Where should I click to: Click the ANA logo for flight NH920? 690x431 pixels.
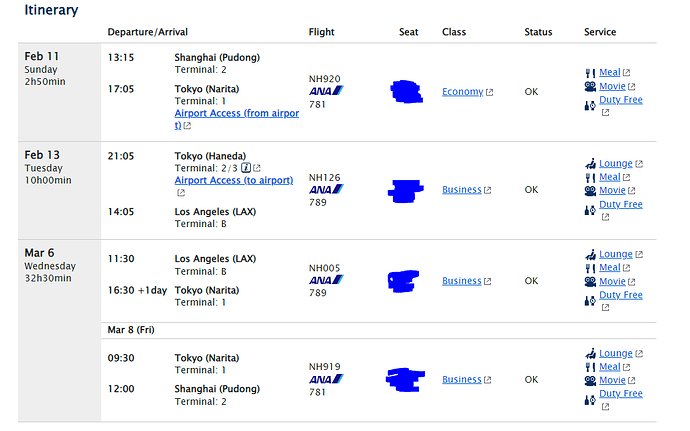click(326, 91)
